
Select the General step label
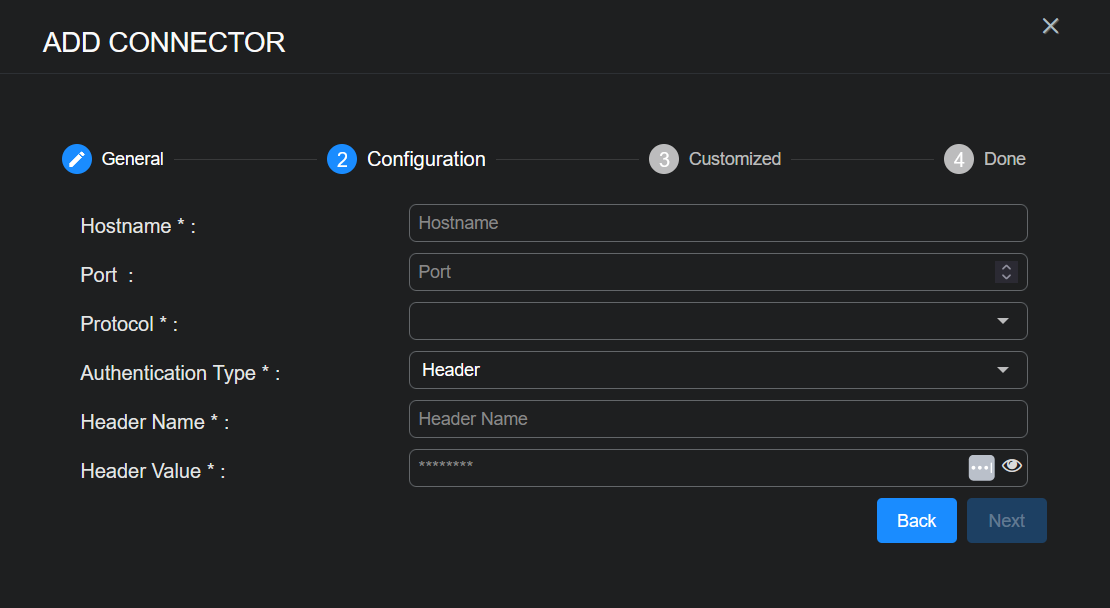(x=132, y=159)
